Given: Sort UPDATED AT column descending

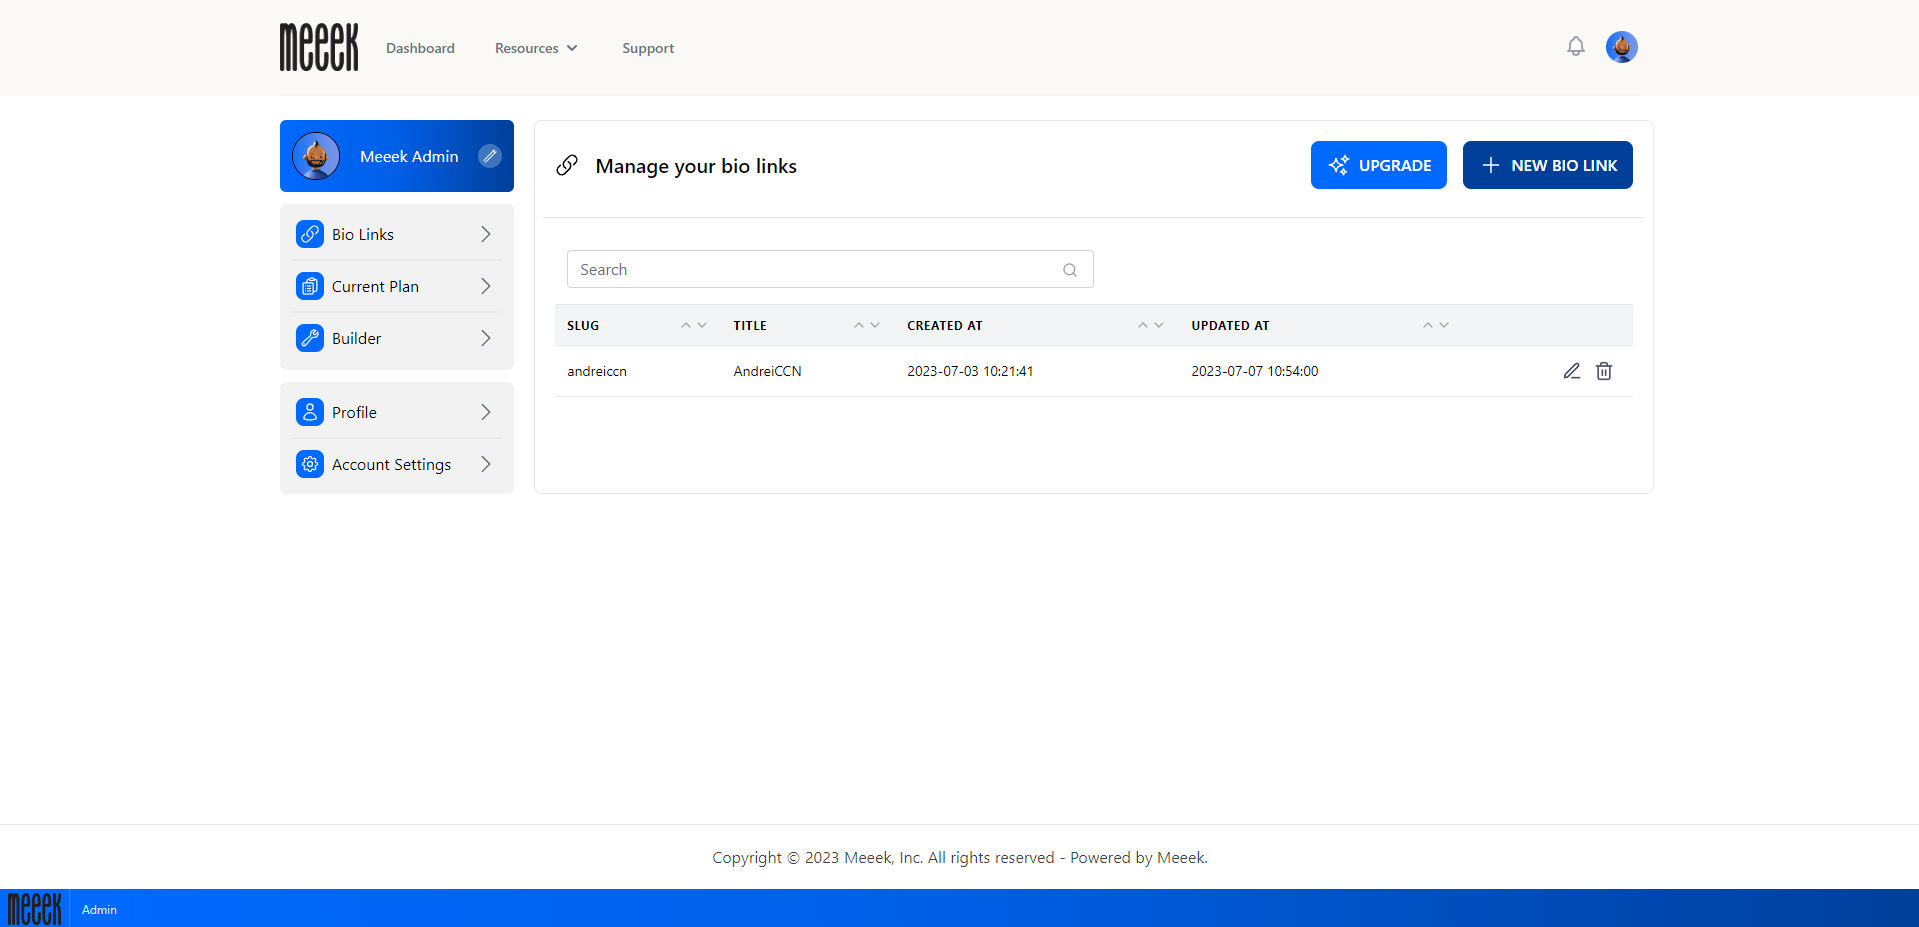Looking at the screenshot, I should pos(1443,325).
